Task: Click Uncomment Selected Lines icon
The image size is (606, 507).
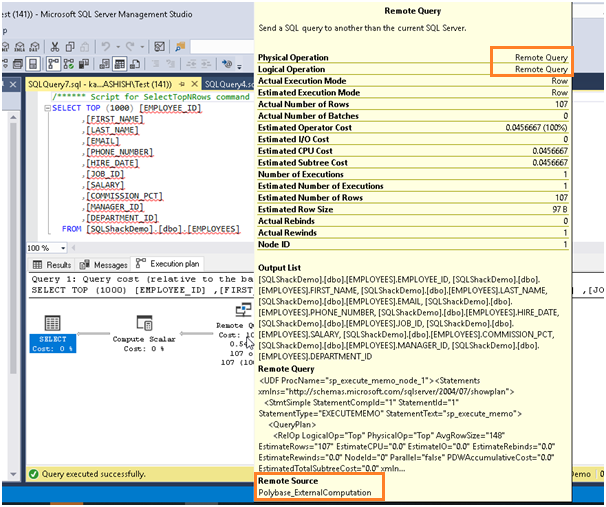Action: [170, 64]
